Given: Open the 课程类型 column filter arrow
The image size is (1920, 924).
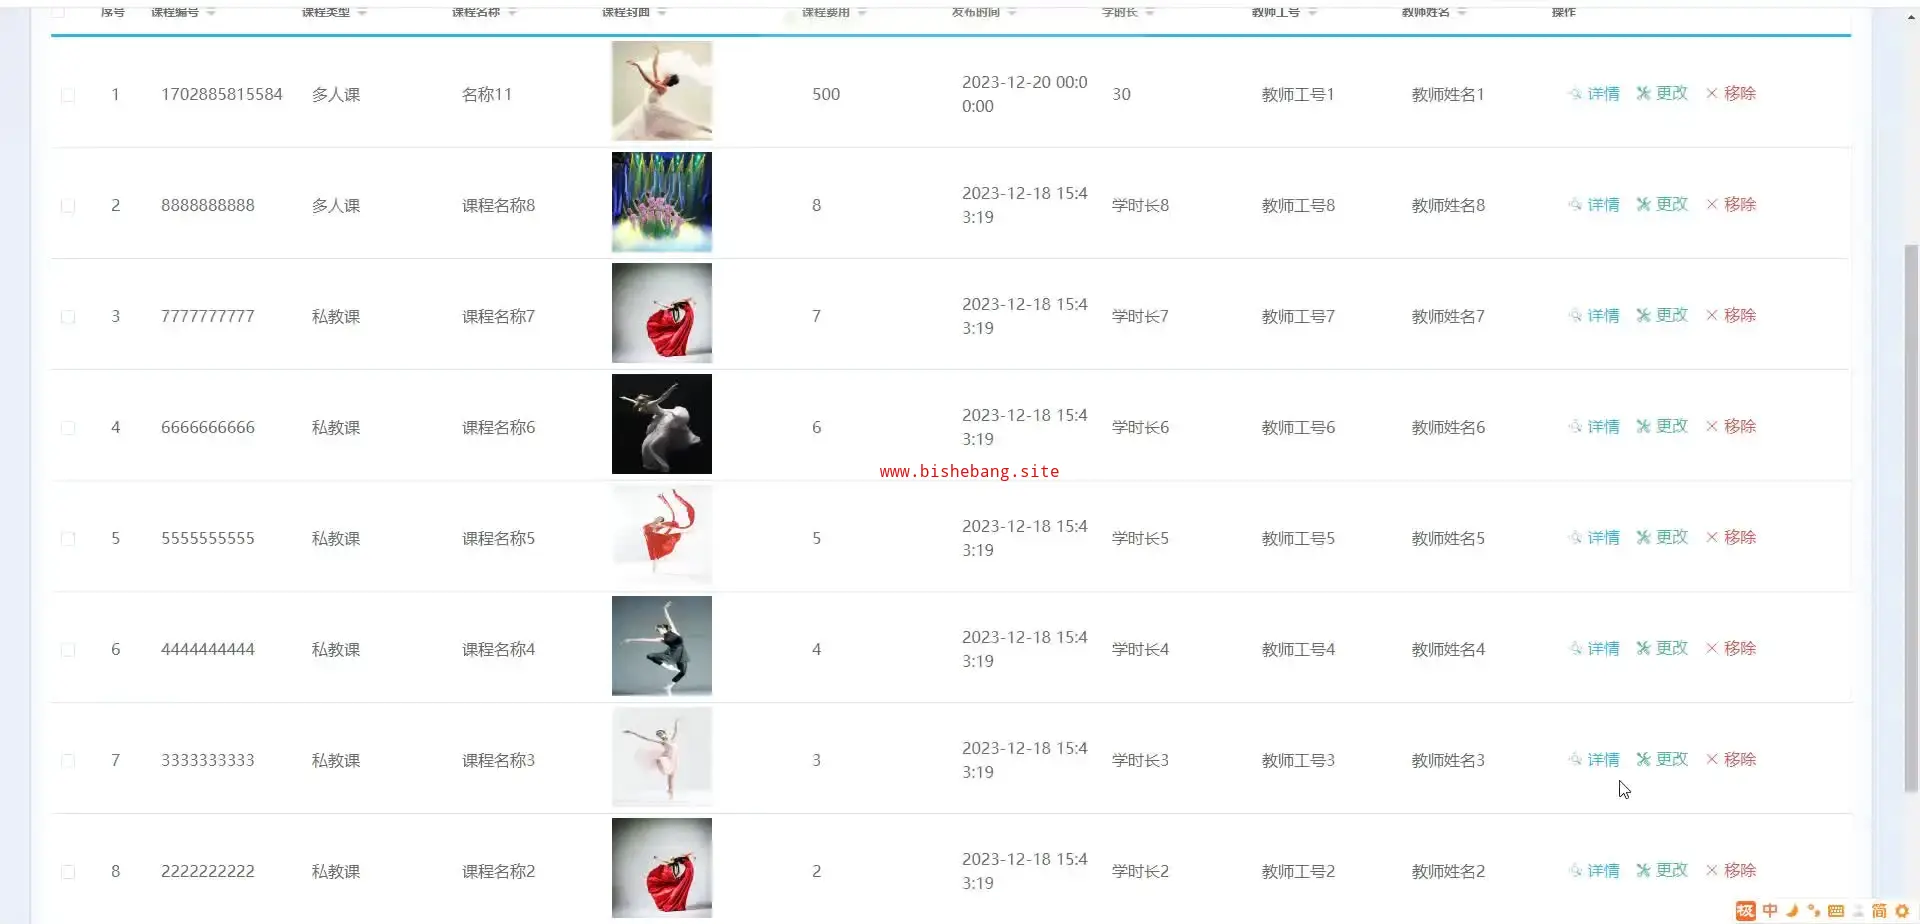Looking at the screenshot, I should 362,12.
